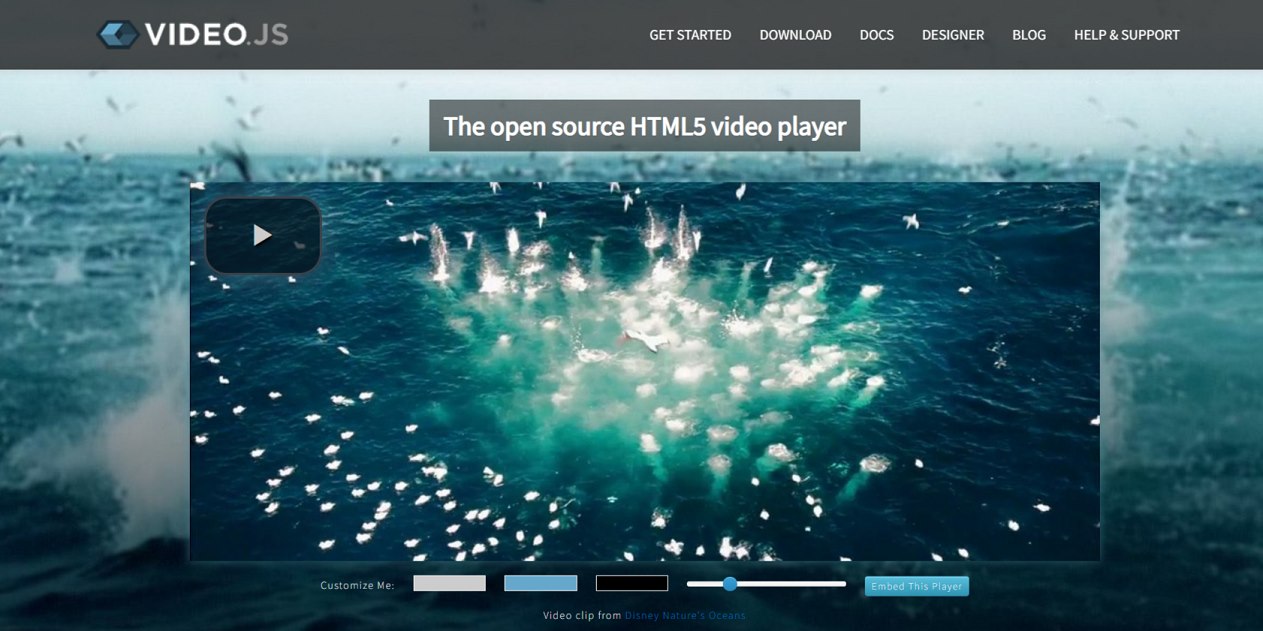Click the "open source HTML5 video player" headline

pos(644,126)
